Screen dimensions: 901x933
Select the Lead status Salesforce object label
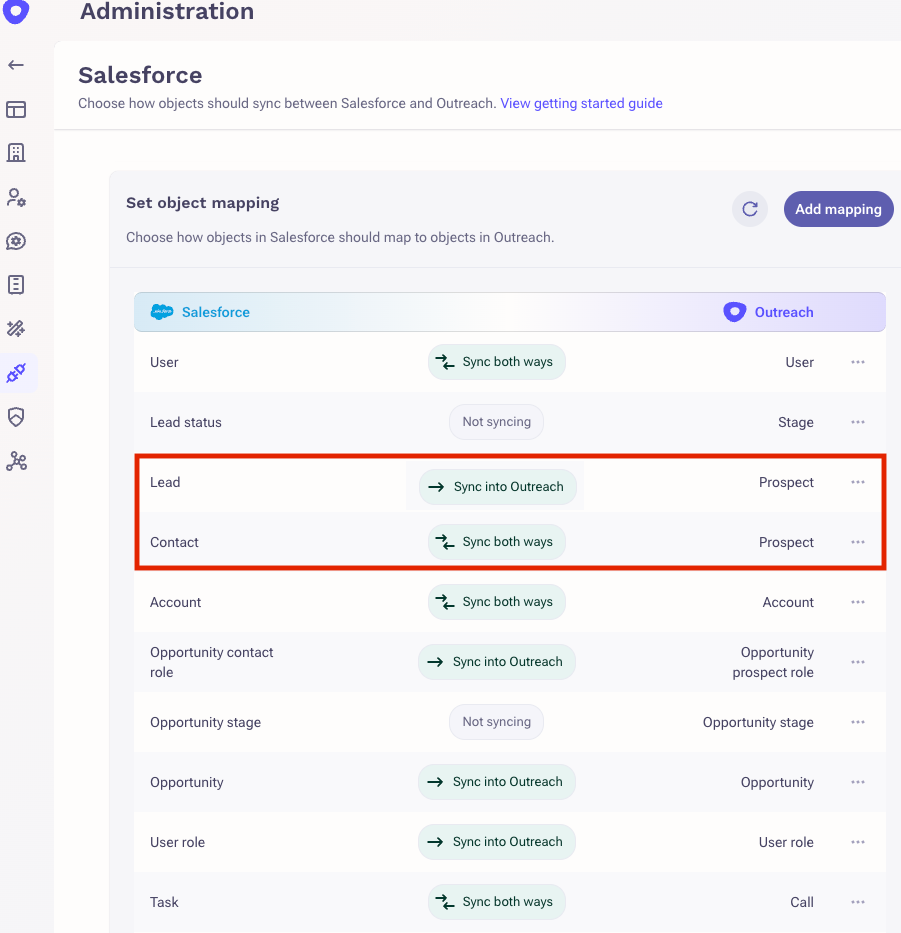pyautogui.click(x=186, y=422)
